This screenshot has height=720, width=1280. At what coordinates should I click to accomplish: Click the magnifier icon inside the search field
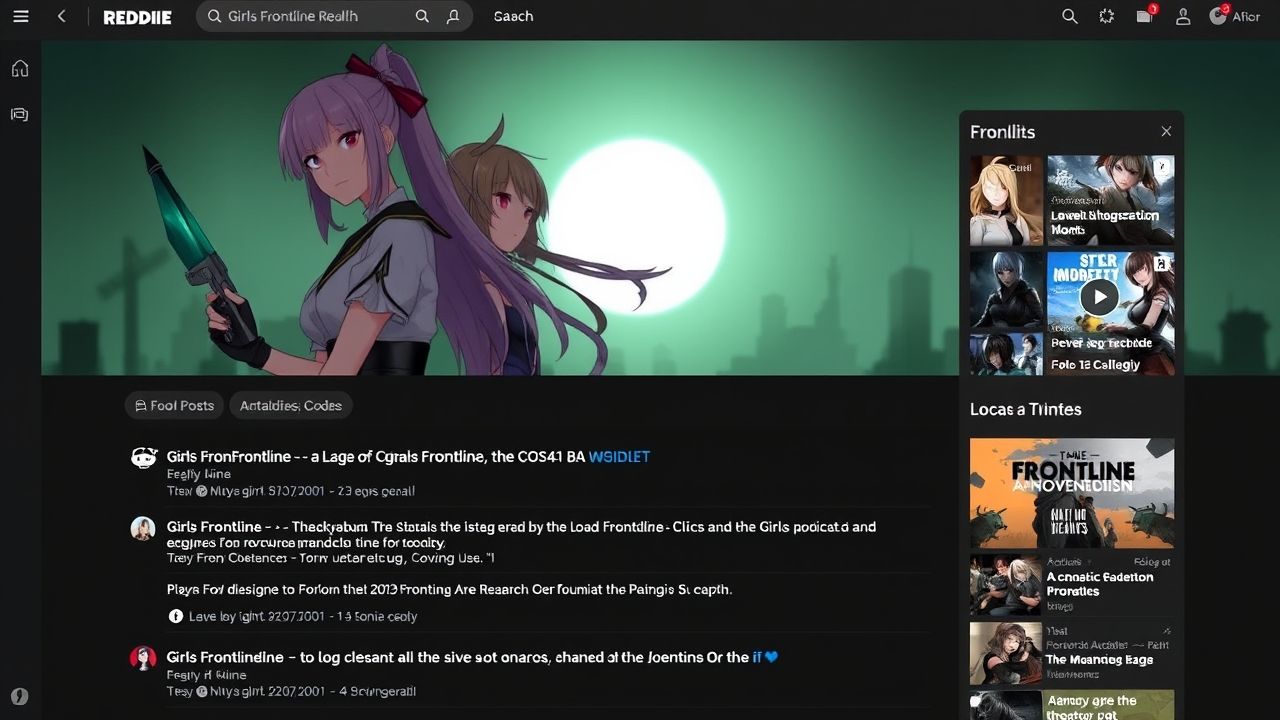pos(422,17)
